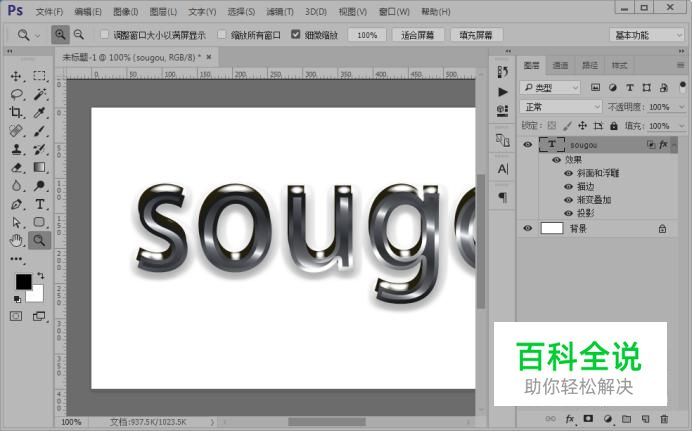
Task: Select the Healing Brush tool
Action: (16, 131)
